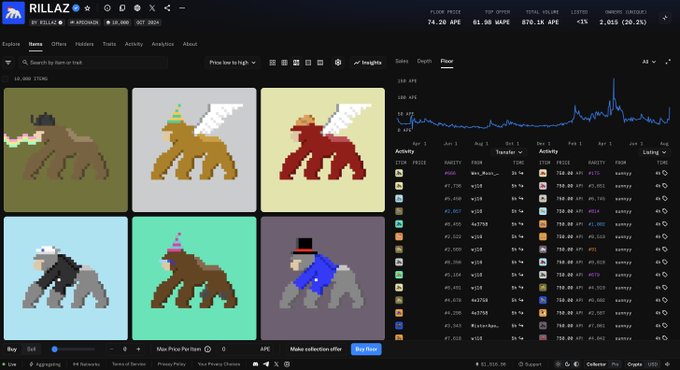The image size is (680, 370).
Task: Click the info icon beside Max Price Per Item
Action: (208, 349)
